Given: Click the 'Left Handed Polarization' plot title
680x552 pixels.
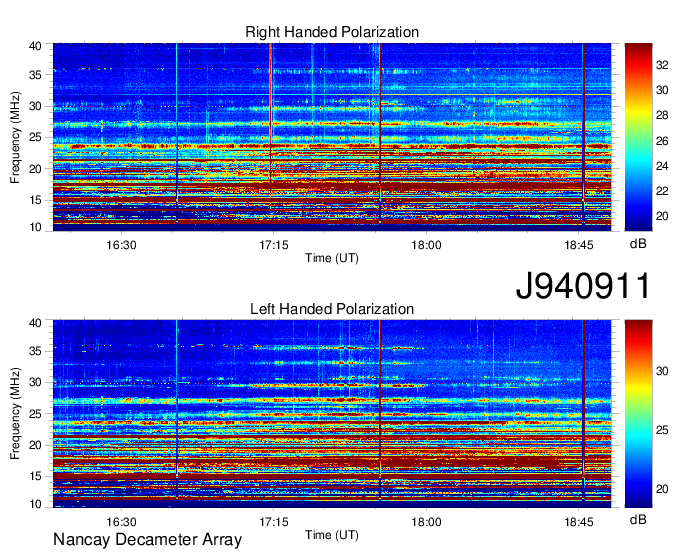Looking at the screenshot, I should tap(332, 309).
